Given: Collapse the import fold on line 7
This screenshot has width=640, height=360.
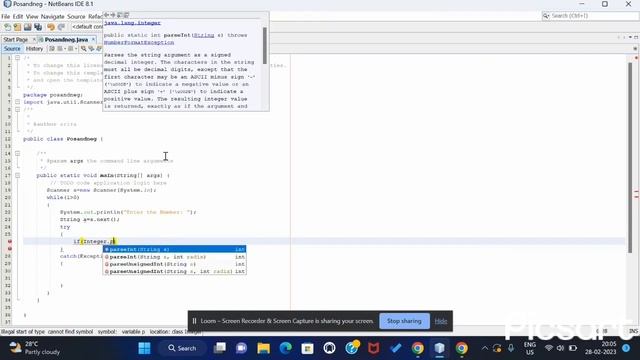Looking at the screenshot, I should pyautogui.click(x=18, y=102).
